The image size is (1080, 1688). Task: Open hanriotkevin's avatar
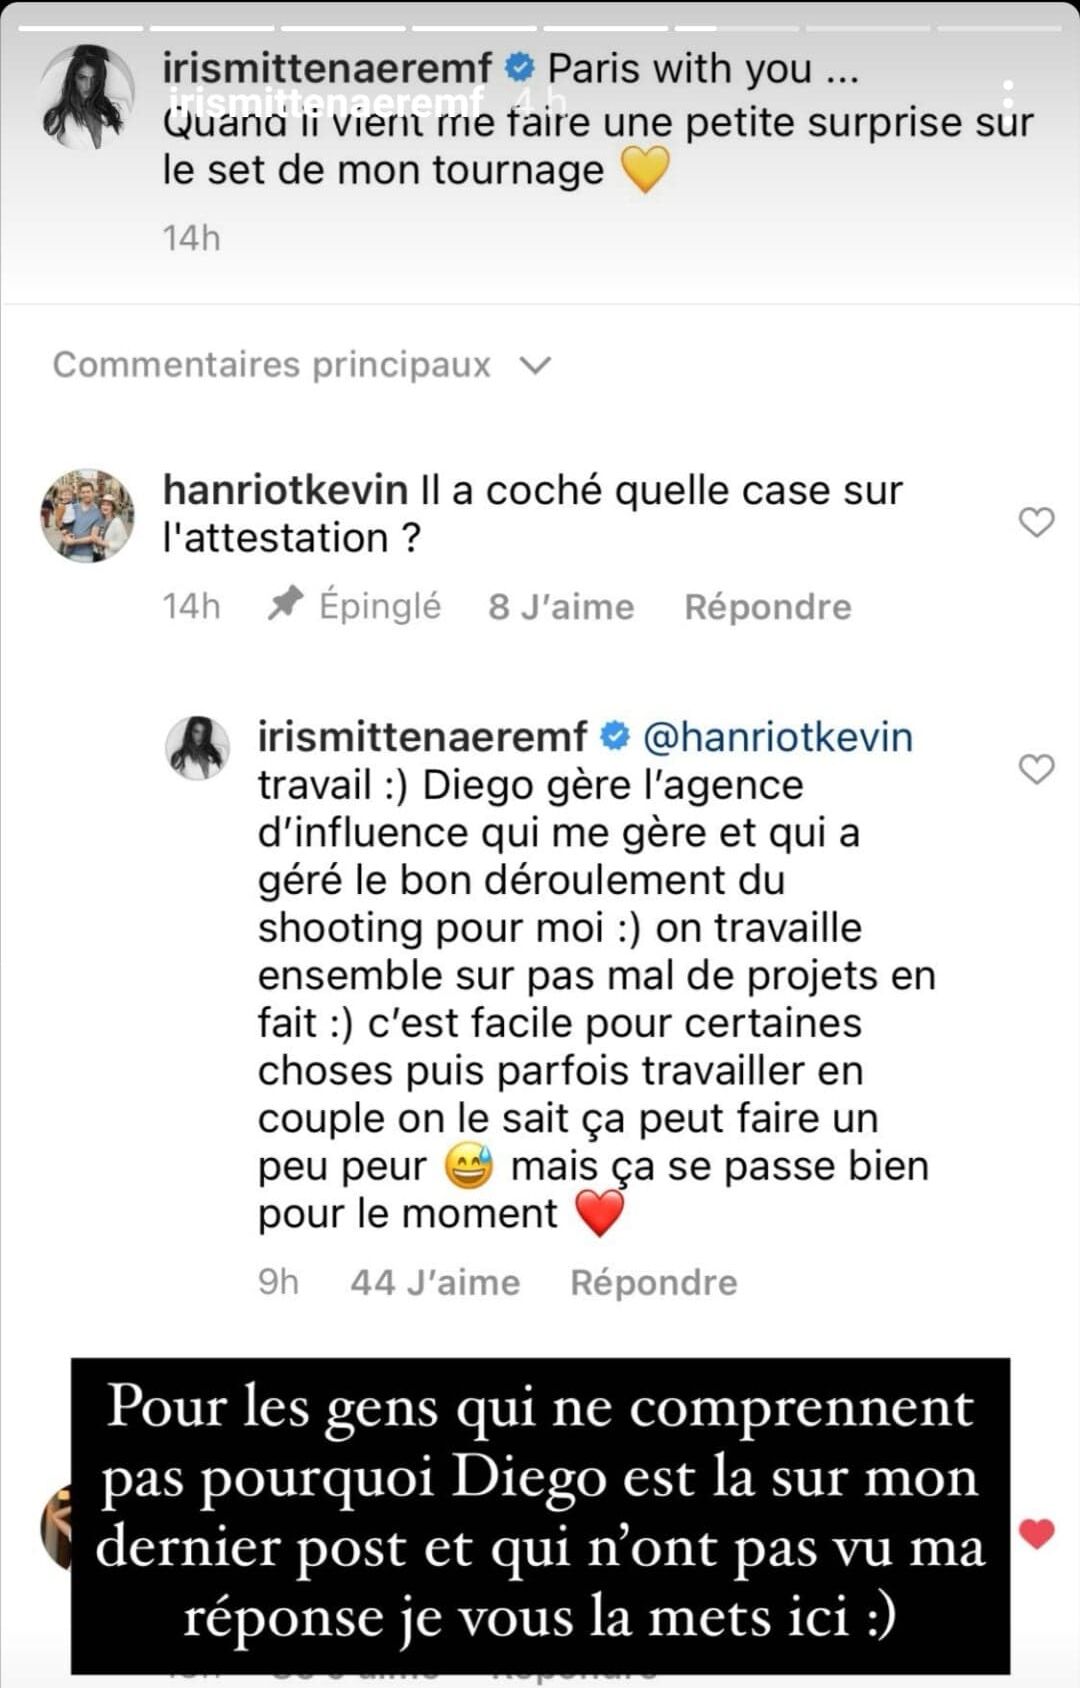87,516
